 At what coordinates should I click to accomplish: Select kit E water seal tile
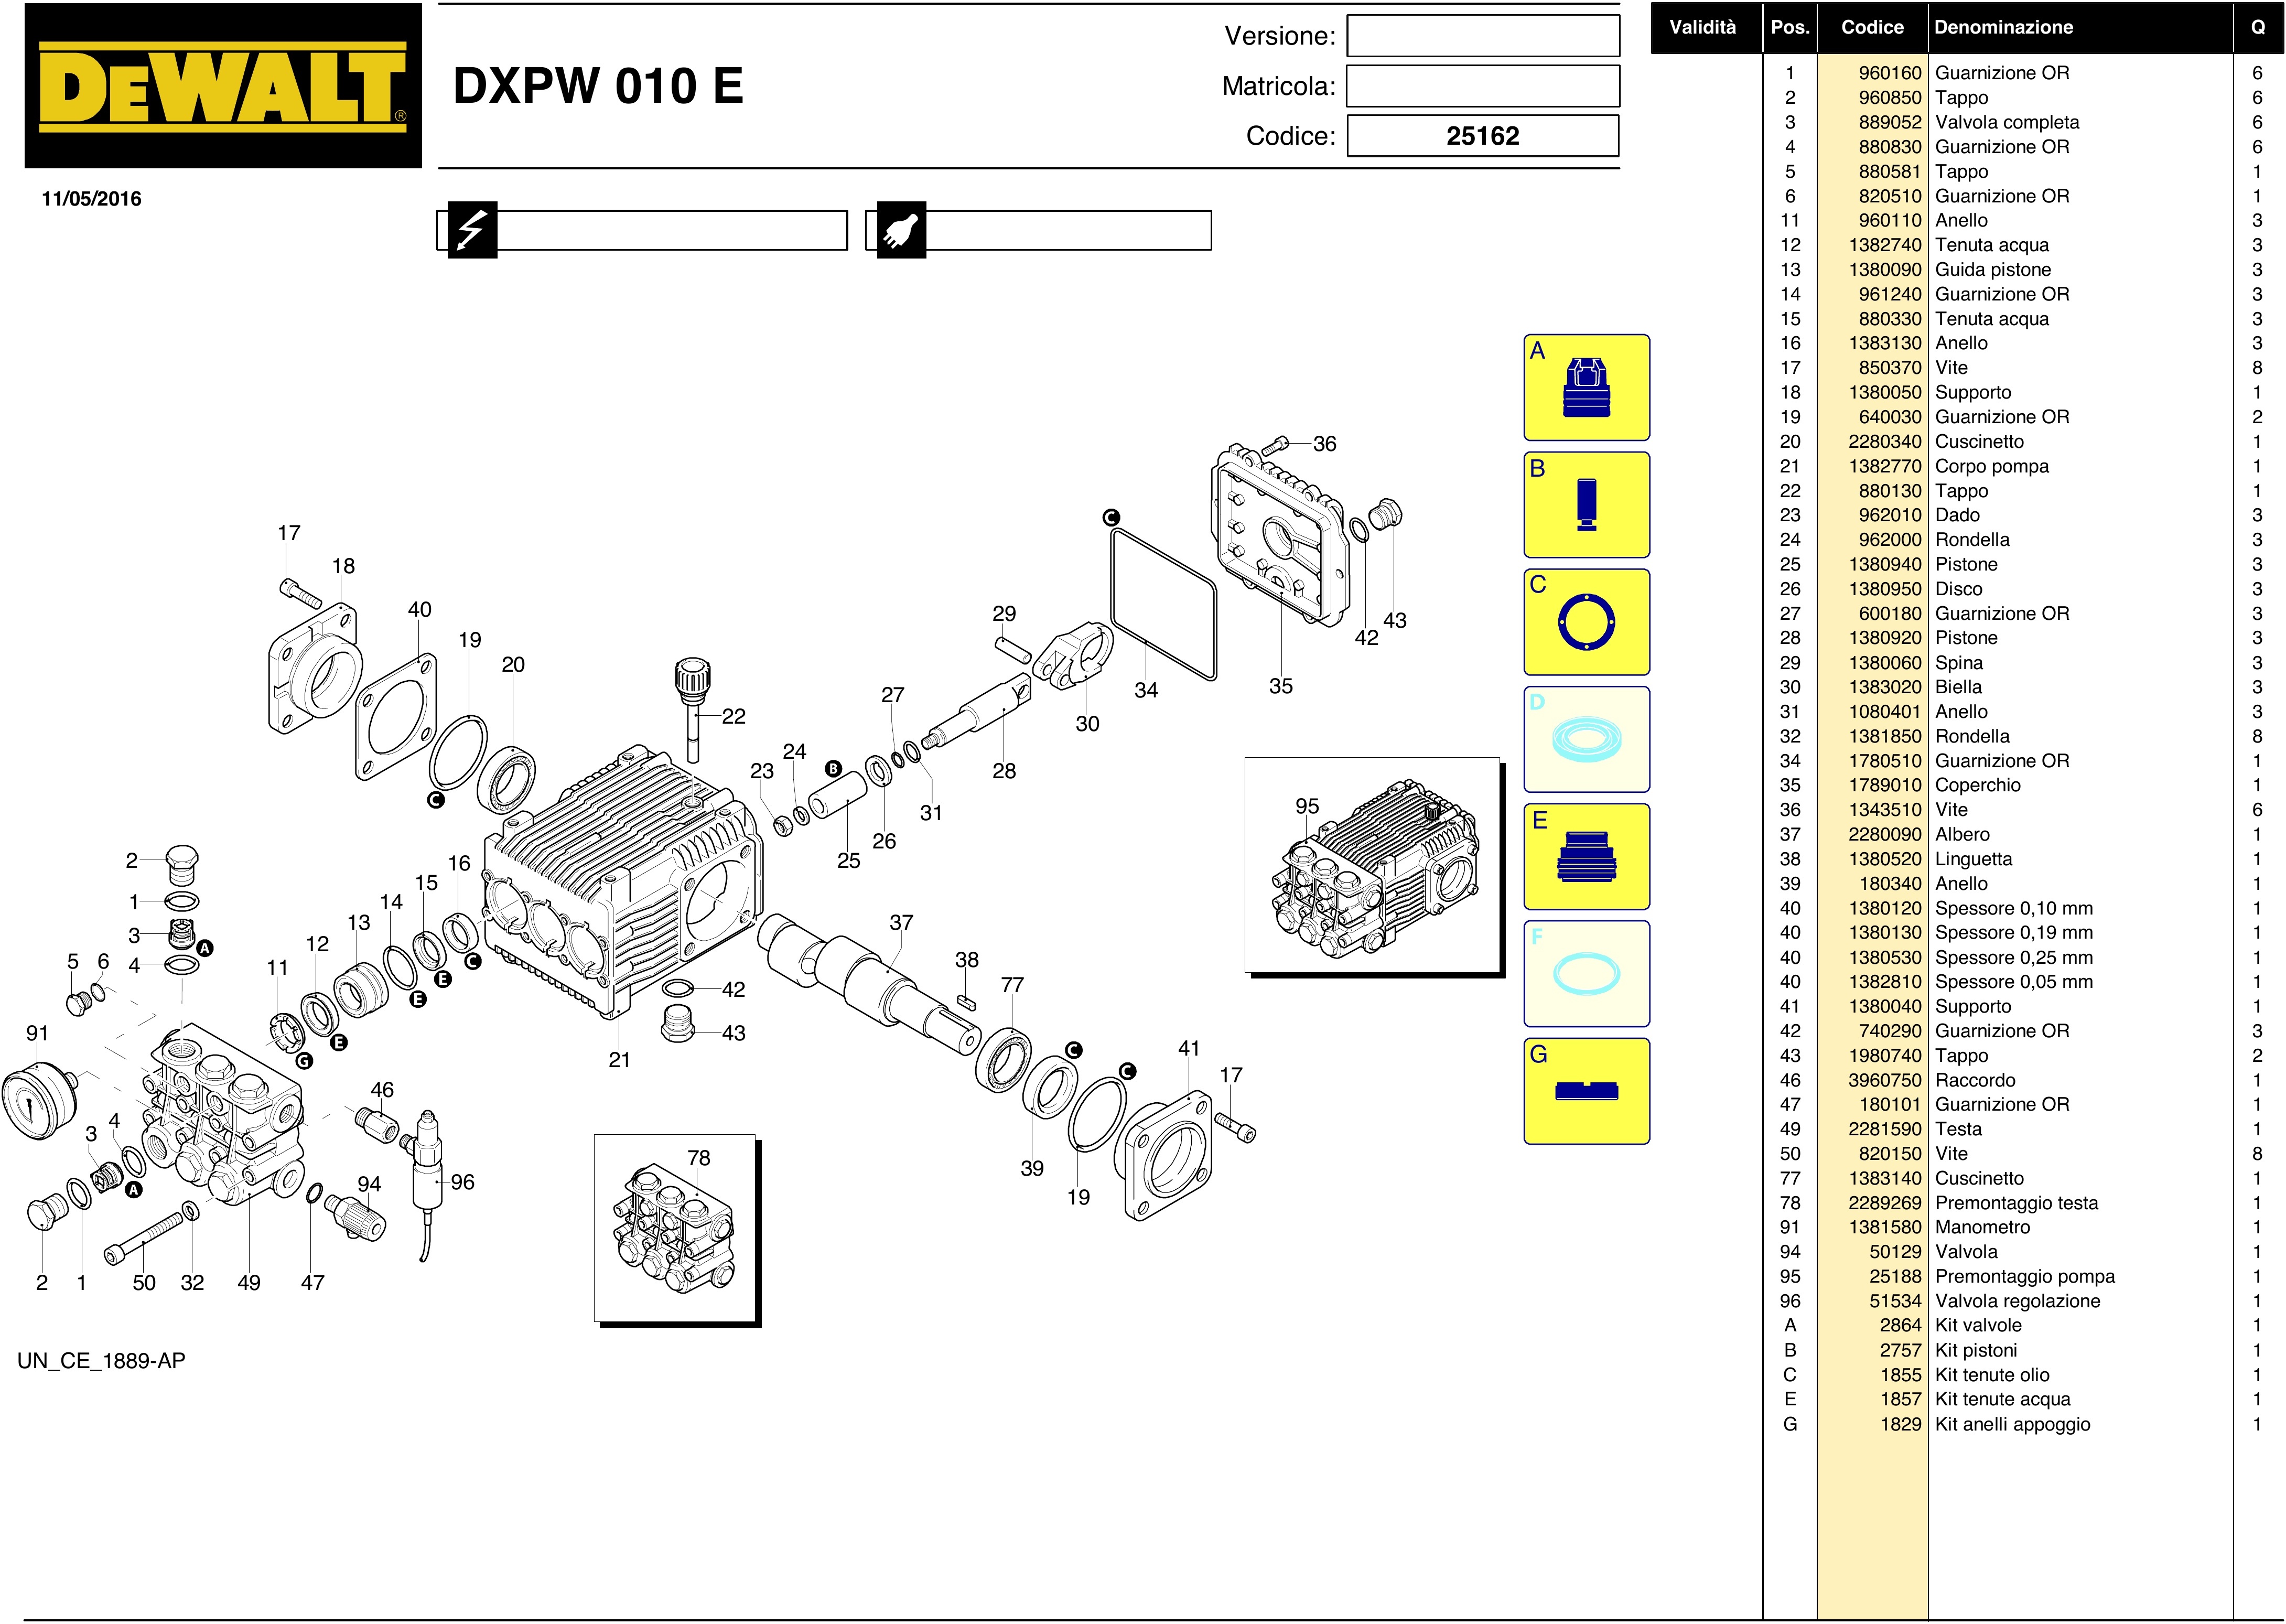click(1586, 856)
